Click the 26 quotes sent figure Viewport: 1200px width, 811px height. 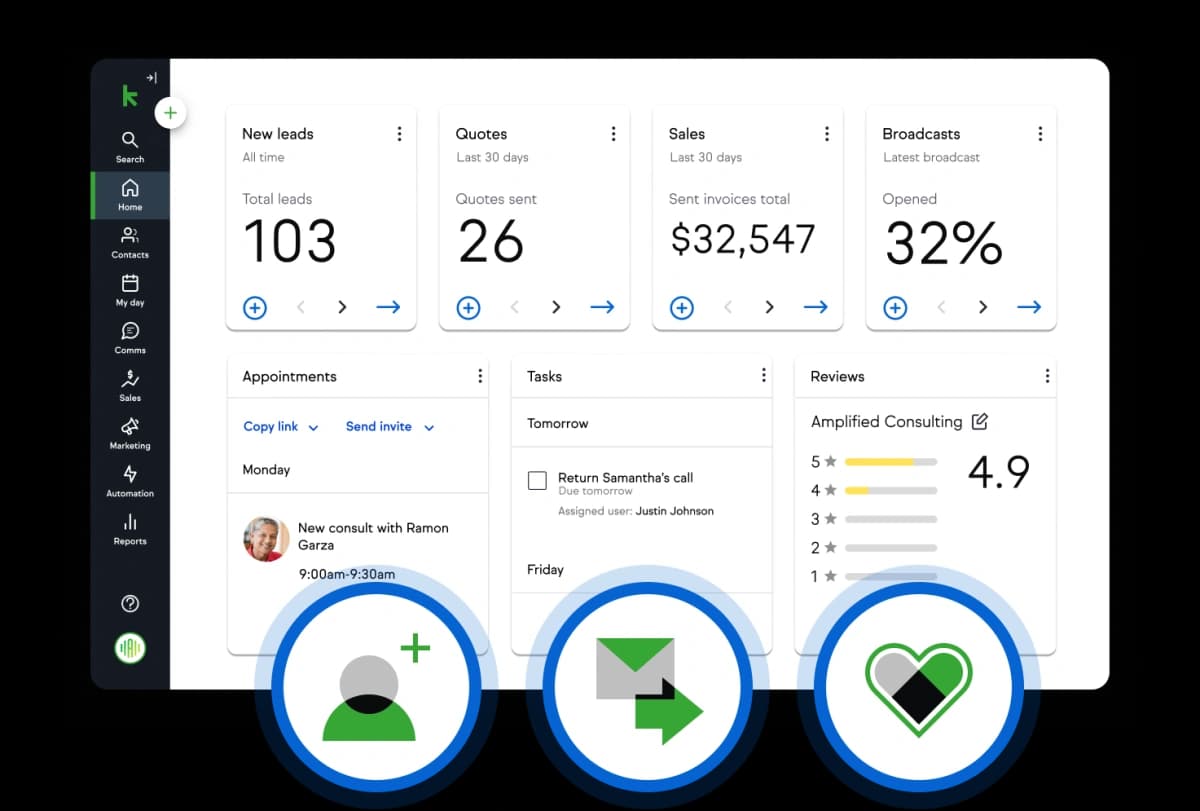(x=491, y=242)
